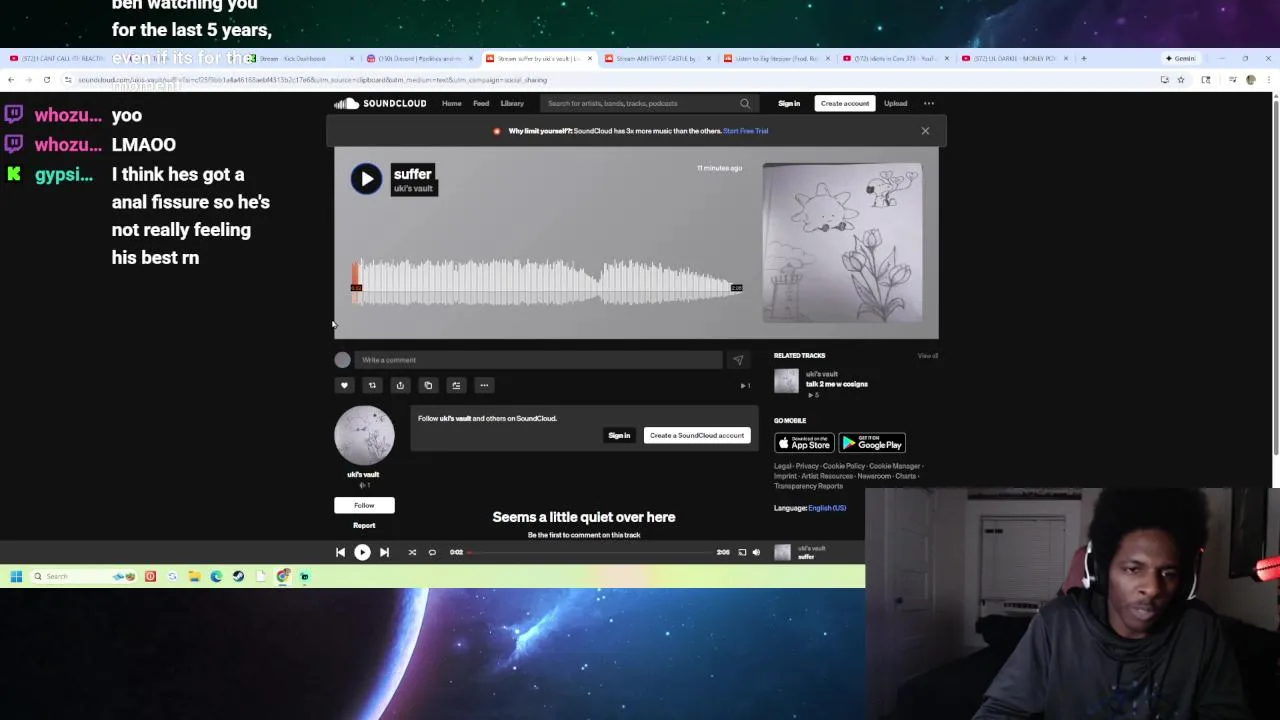Play the track "suffer" with the large play button
Screen dimensions: 1280x720
coord(366,179)
